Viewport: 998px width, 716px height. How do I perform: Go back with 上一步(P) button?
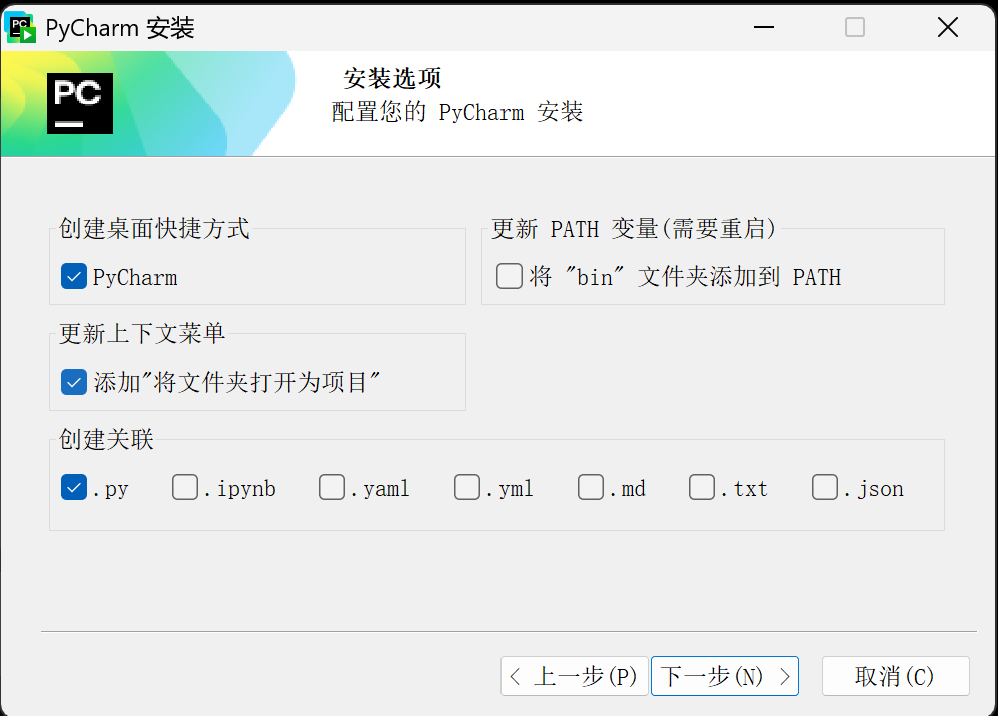click(x=574, y=676)
